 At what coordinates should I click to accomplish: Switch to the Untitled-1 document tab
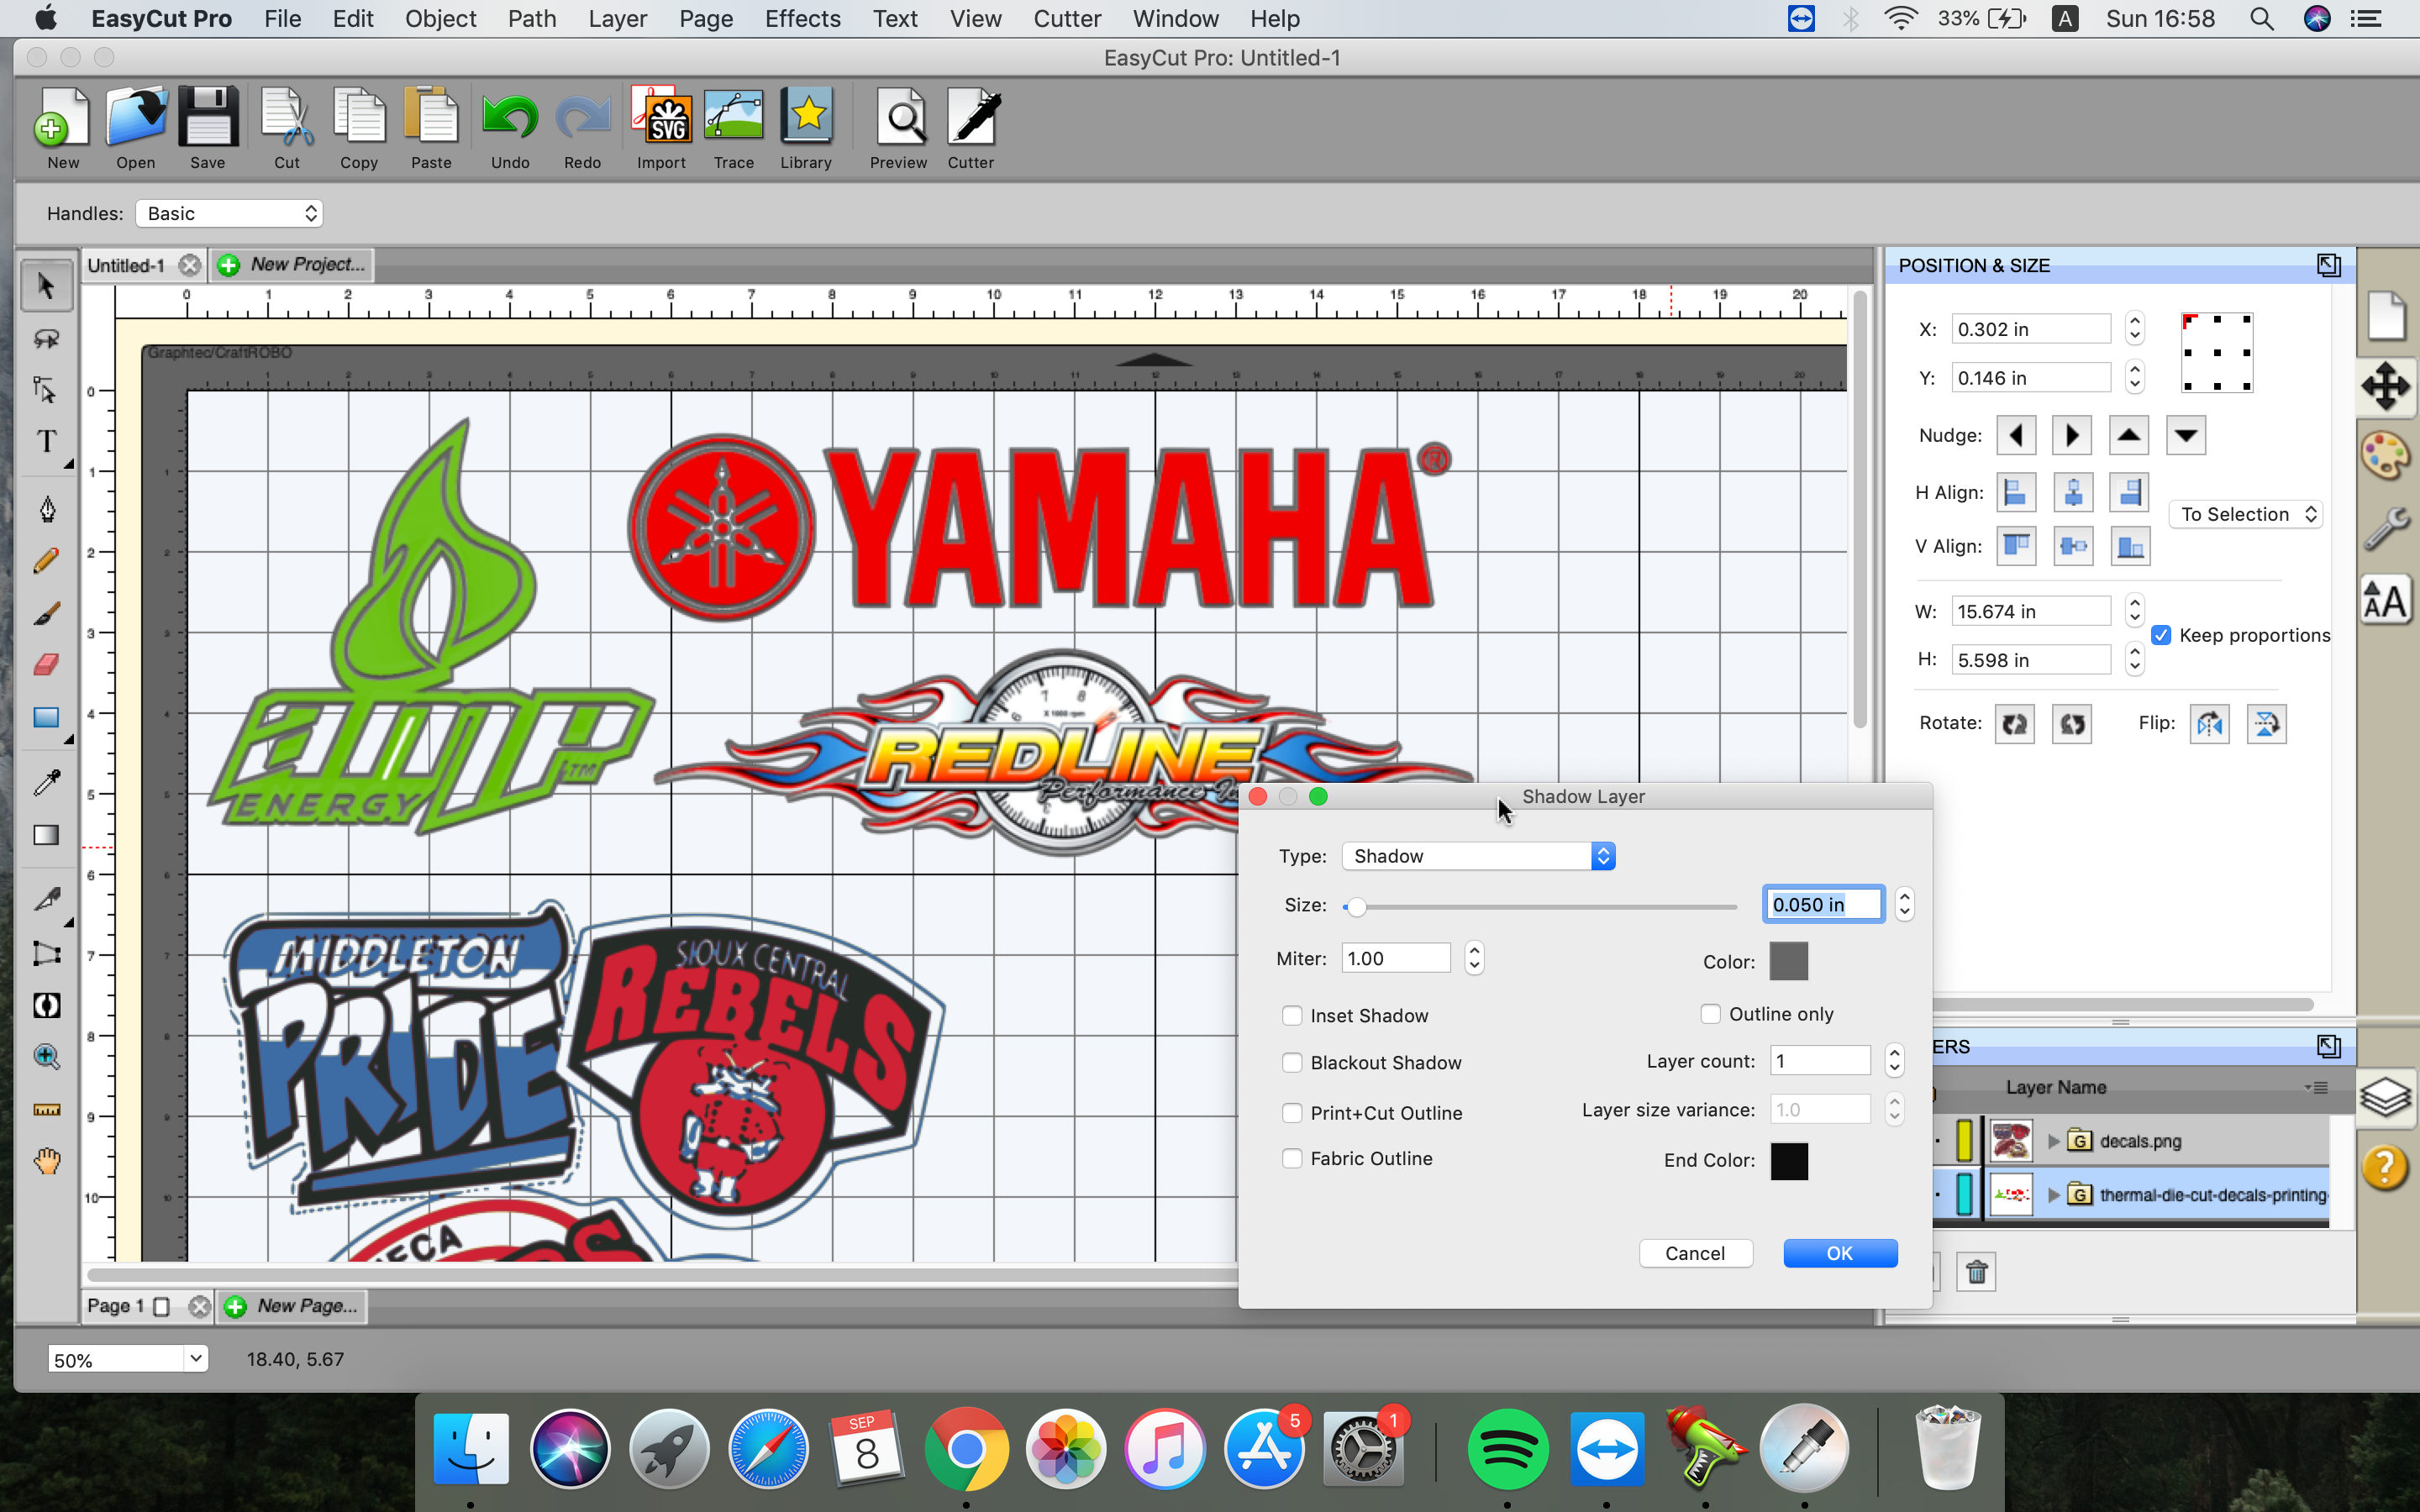click(x=126, y=264)
